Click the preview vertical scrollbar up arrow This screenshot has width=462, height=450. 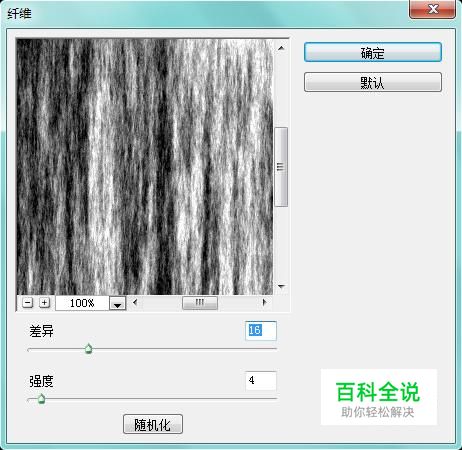tap(281, 48)
